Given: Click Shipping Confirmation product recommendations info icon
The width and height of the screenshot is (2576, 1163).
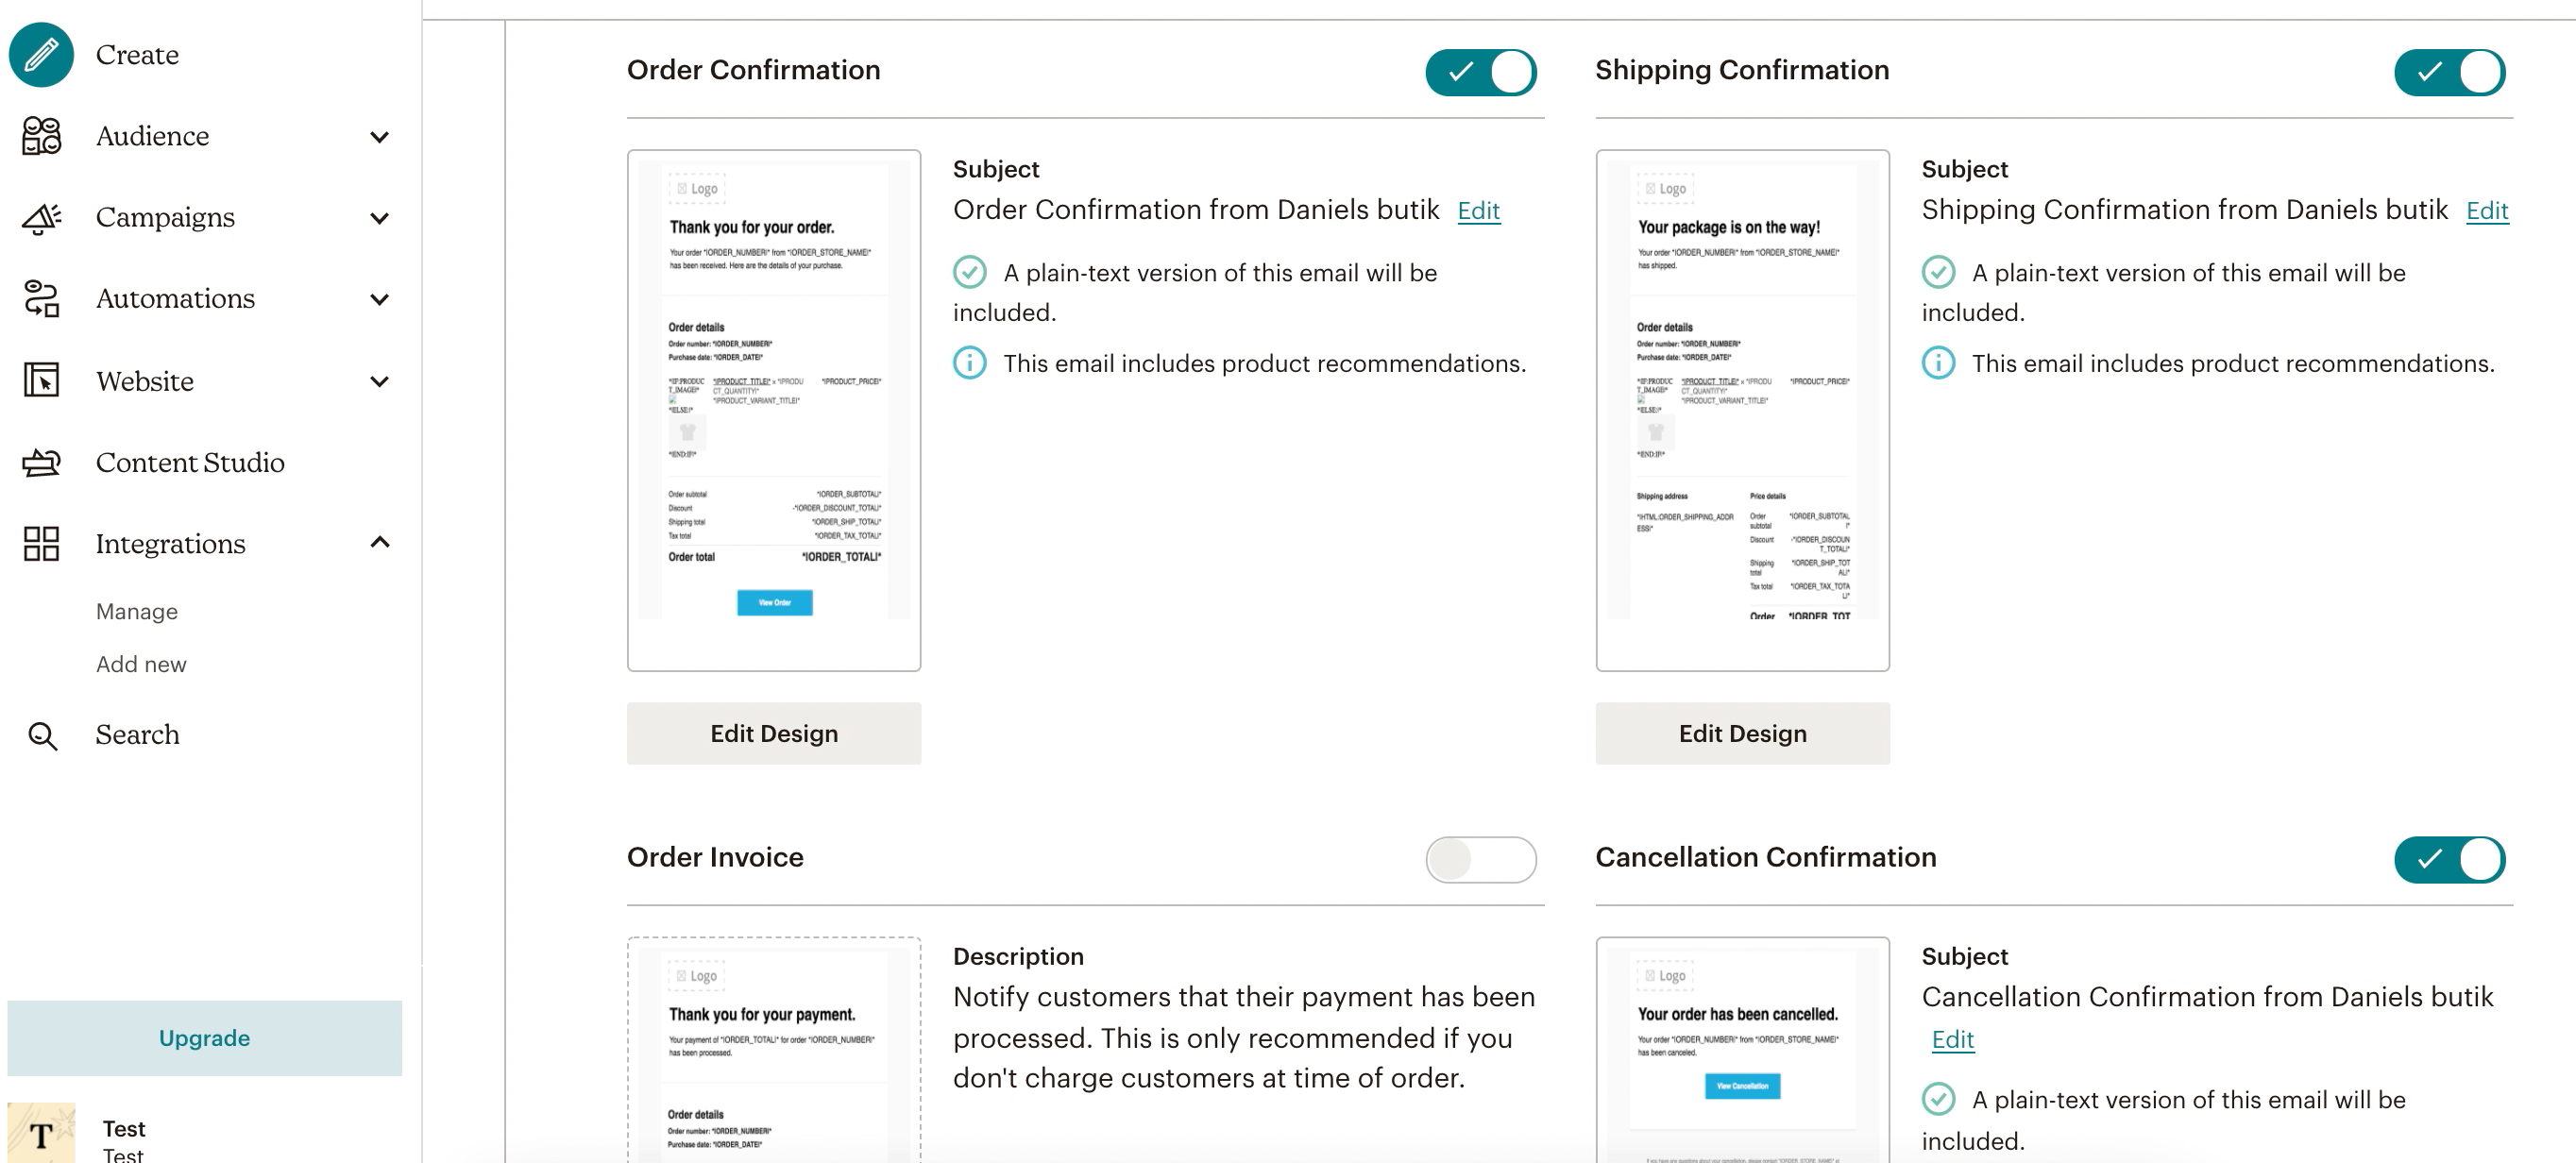Looking at the screenshot, I should pyautogui.click(x=1937, y=363).
